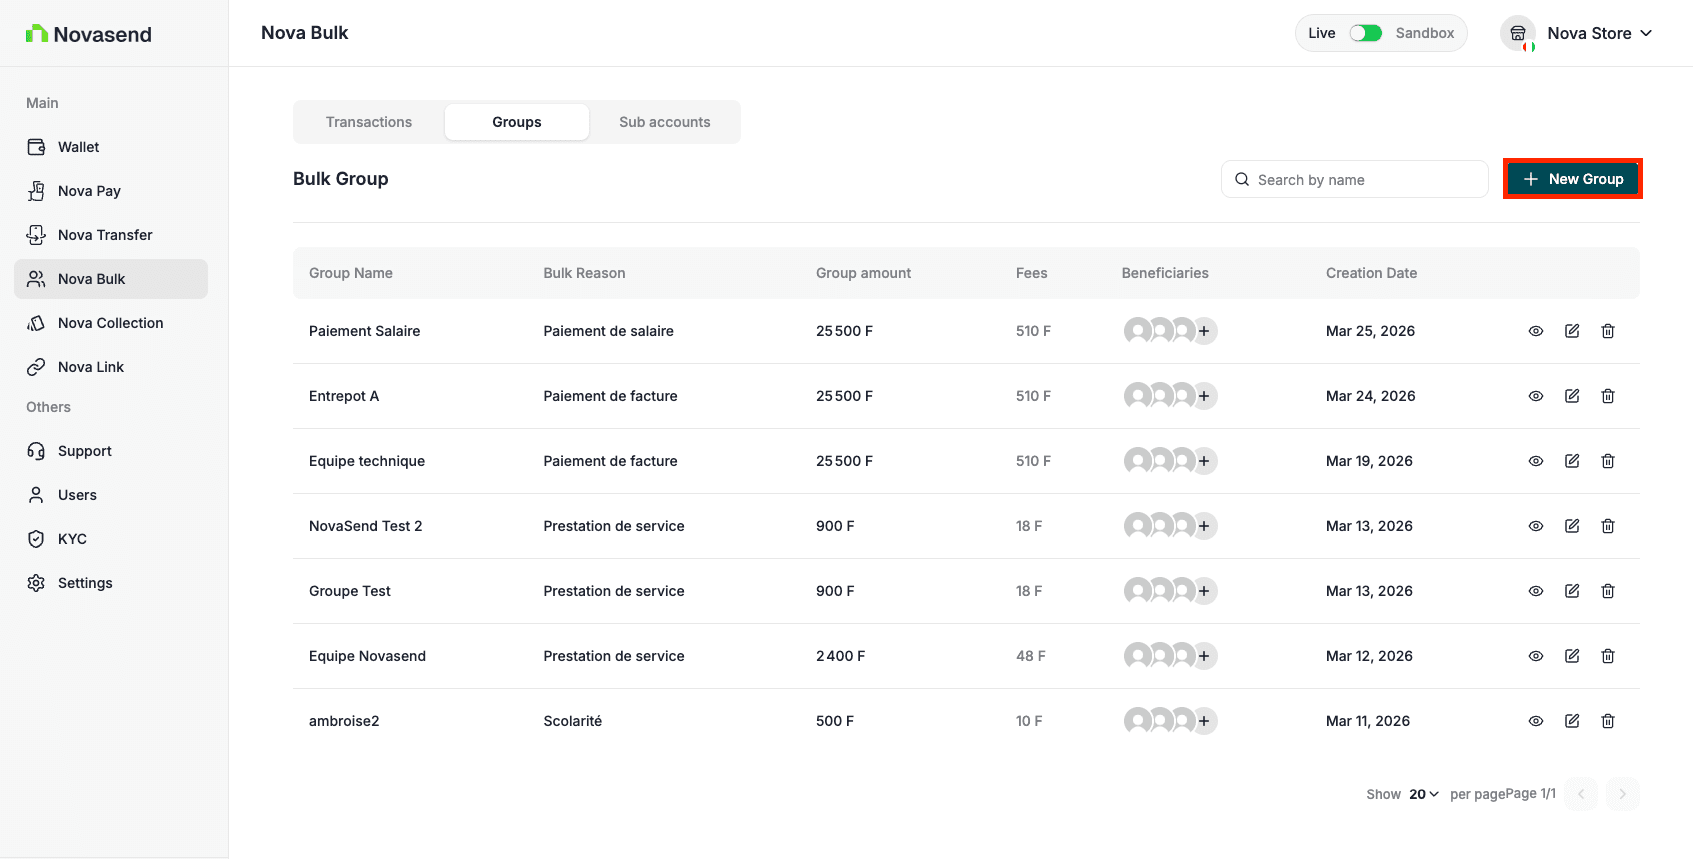
Task: Click the Search by name field
Action: click(1360, 180)
